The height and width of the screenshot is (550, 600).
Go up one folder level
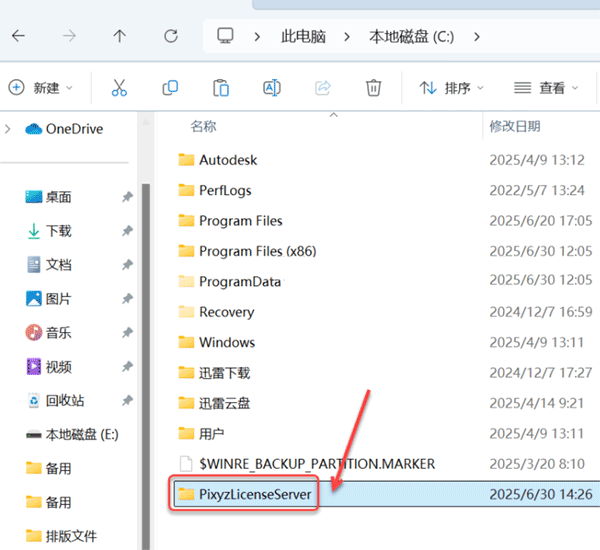click(119, 36)
